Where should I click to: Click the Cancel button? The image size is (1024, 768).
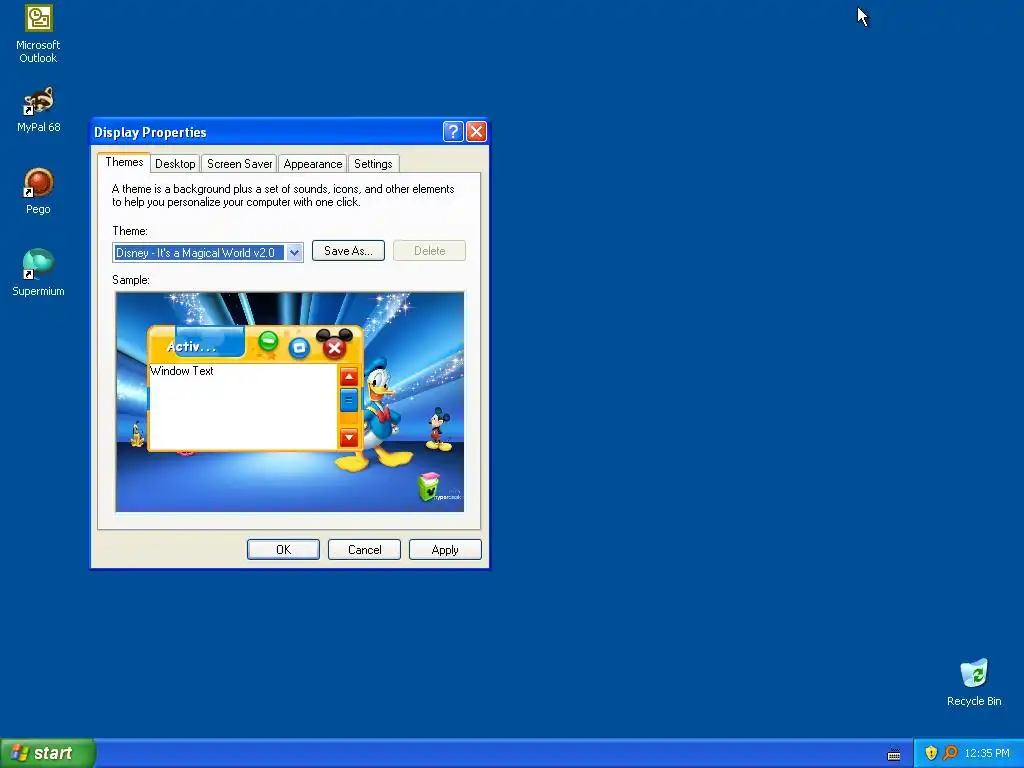364,550
